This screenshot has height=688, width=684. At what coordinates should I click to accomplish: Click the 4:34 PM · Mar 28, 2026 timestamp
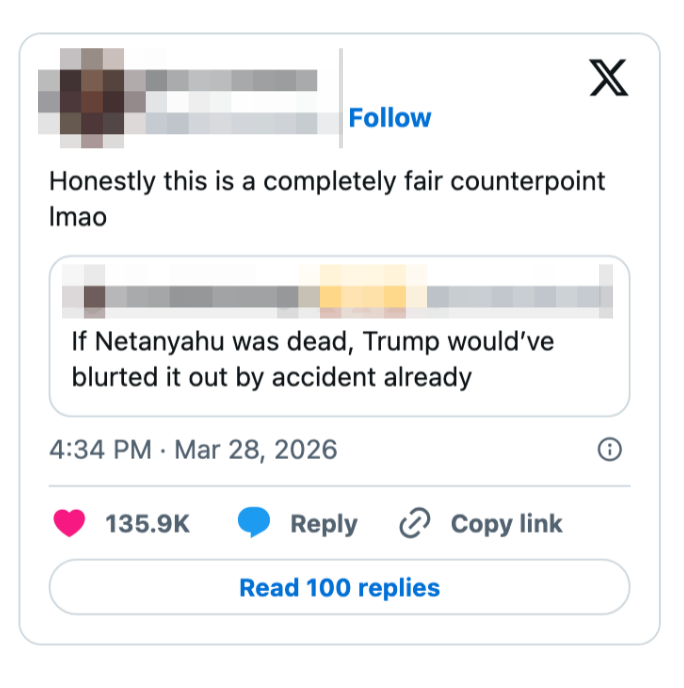click(x=193, y=449)
